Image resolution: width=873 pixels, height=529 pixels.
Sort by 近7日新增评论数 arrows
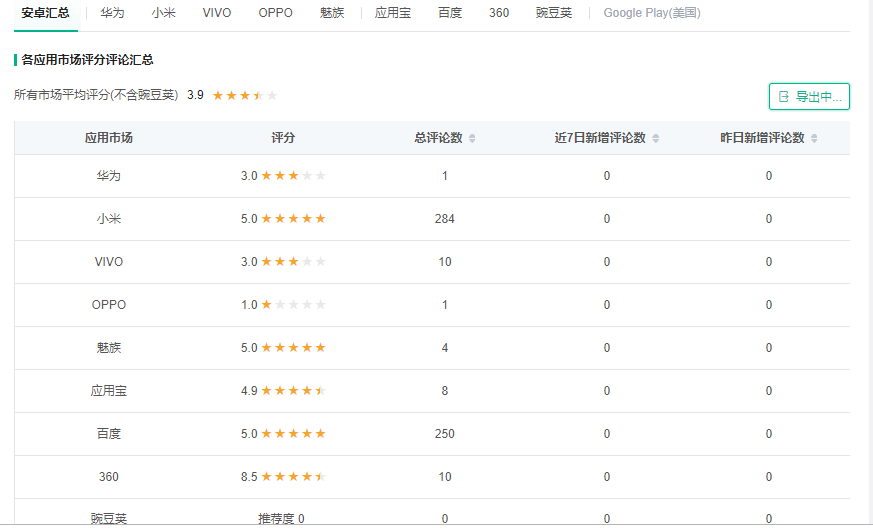click(x=655, y=138)
